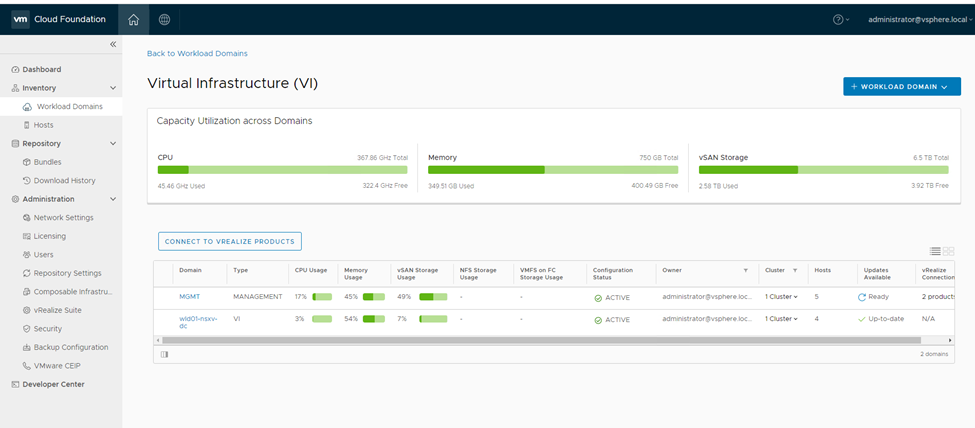Click ACTIVE status icon in MGMT row

598,298
